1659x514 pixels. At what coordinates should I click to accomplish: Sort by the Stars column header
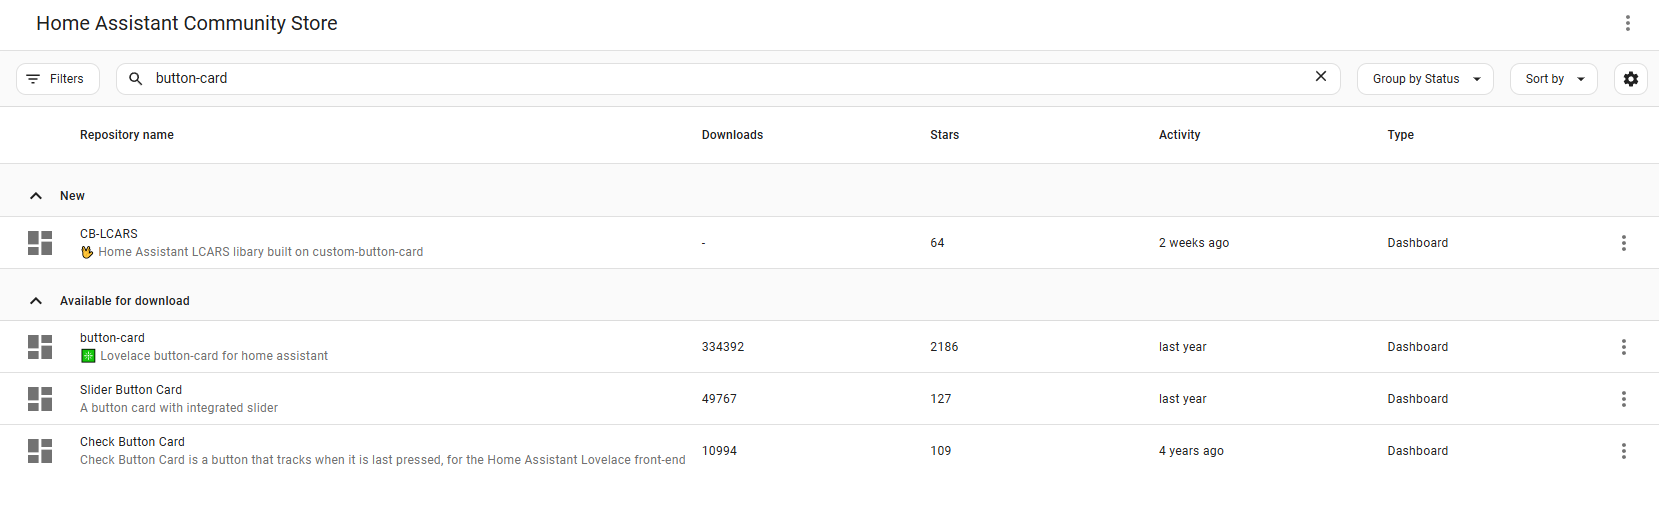944,135
